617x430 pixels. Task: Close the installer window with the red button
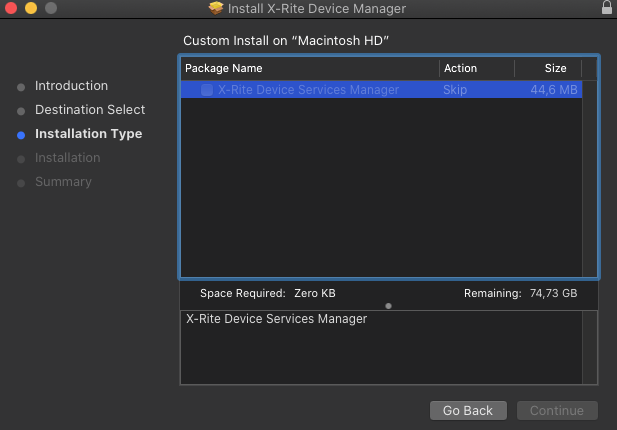[x=11, y=7]
